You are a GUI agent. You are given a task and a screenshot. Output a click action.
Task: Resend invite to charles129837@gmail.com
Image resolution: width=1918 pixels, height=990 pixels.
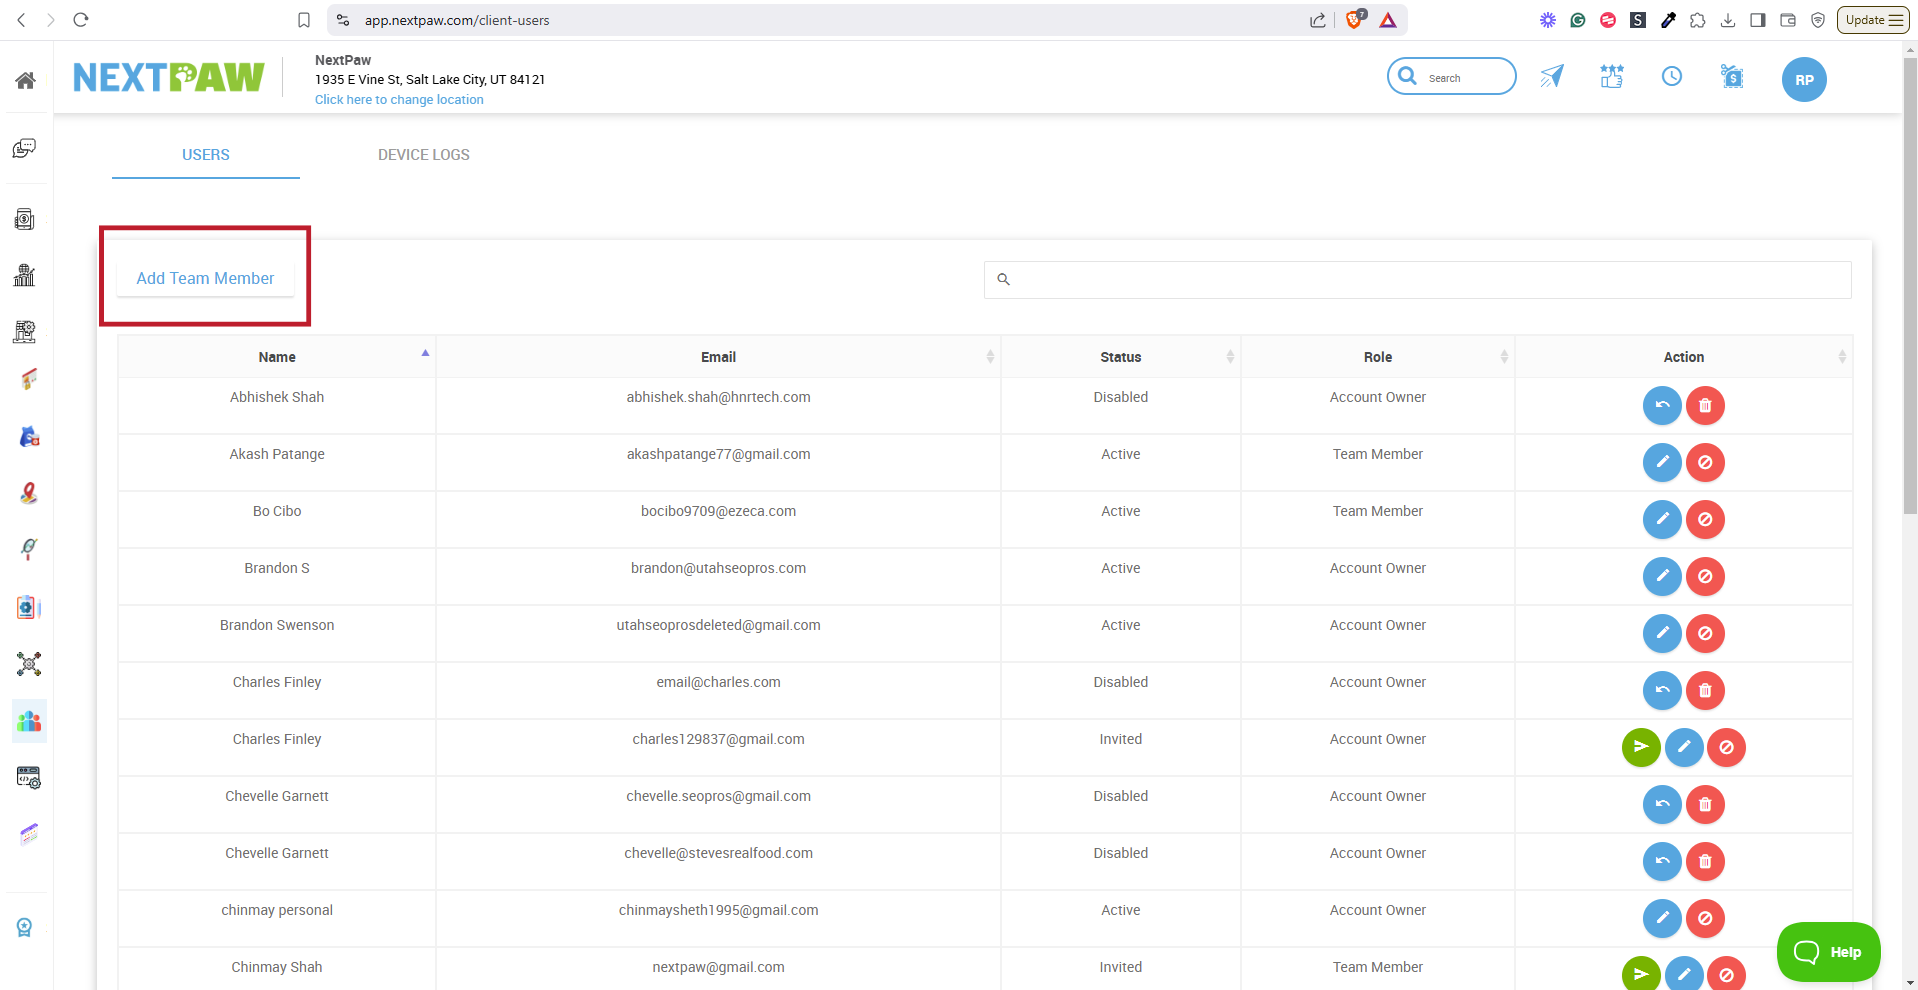(1641, 748)
